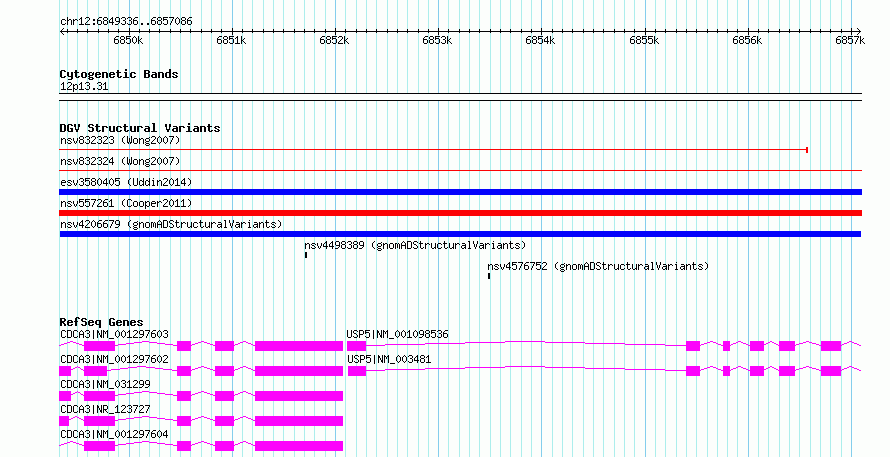The width and height of the screenshot is (890, 457).
Task: Open the nsv557261 (Cooper2011) variant label
Action: [x=126, y=203]
